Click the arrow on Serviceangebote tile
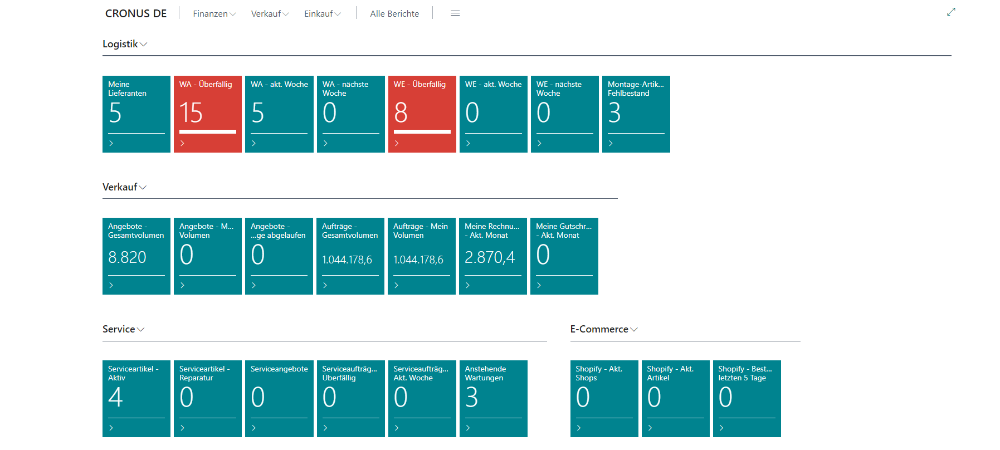 (254, 428)
